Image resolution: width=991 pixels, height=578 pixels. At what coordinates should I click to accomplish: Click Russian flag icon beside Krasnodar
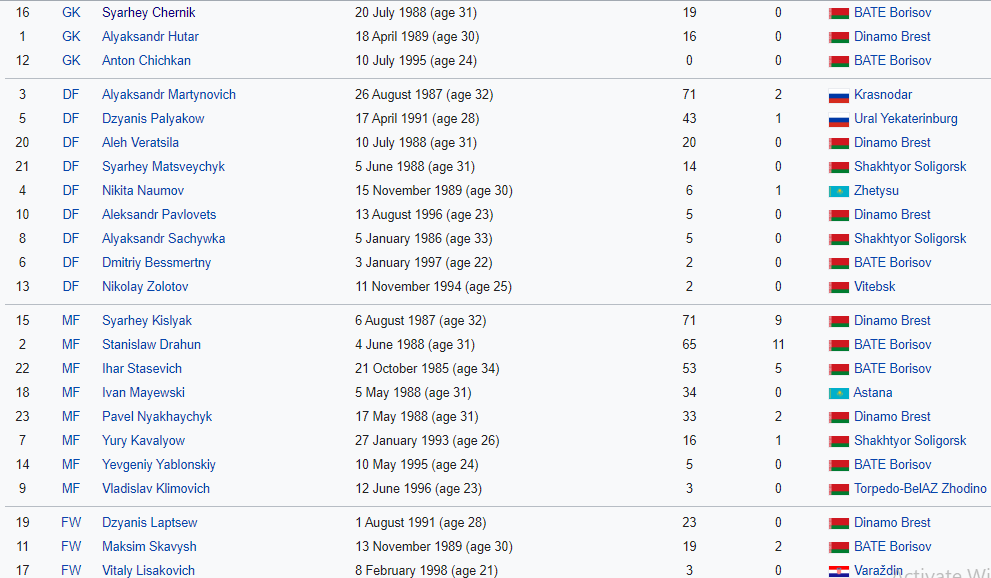click(x=839, y=95)
